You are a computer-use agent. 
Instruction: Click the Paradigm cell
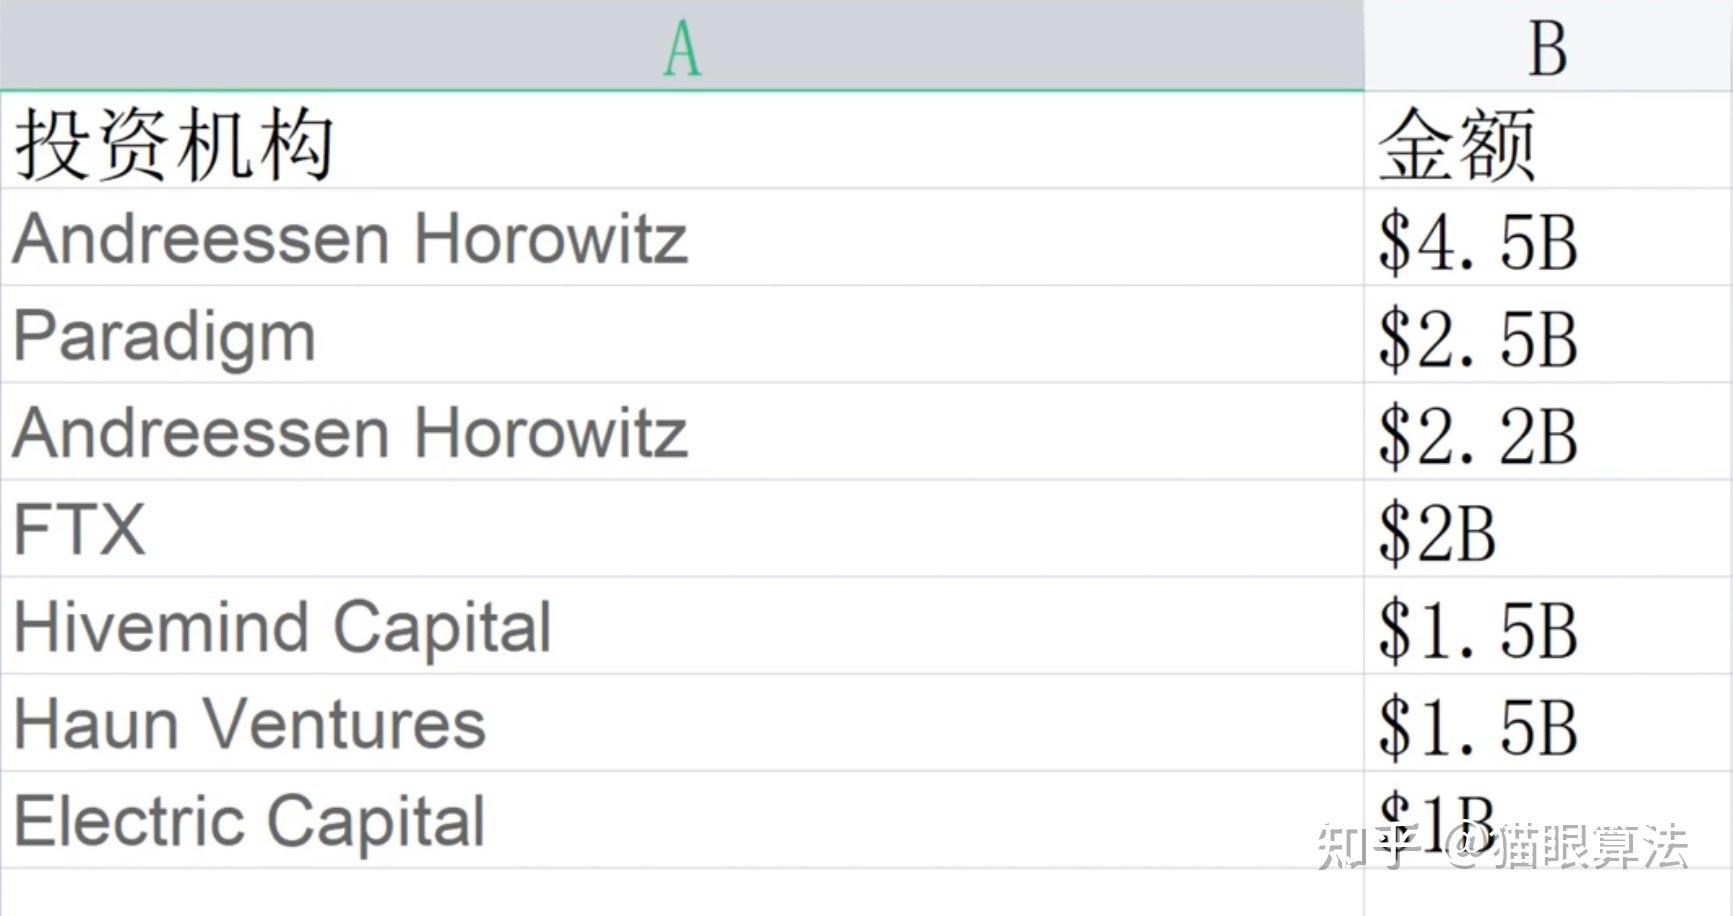[682, 335]
